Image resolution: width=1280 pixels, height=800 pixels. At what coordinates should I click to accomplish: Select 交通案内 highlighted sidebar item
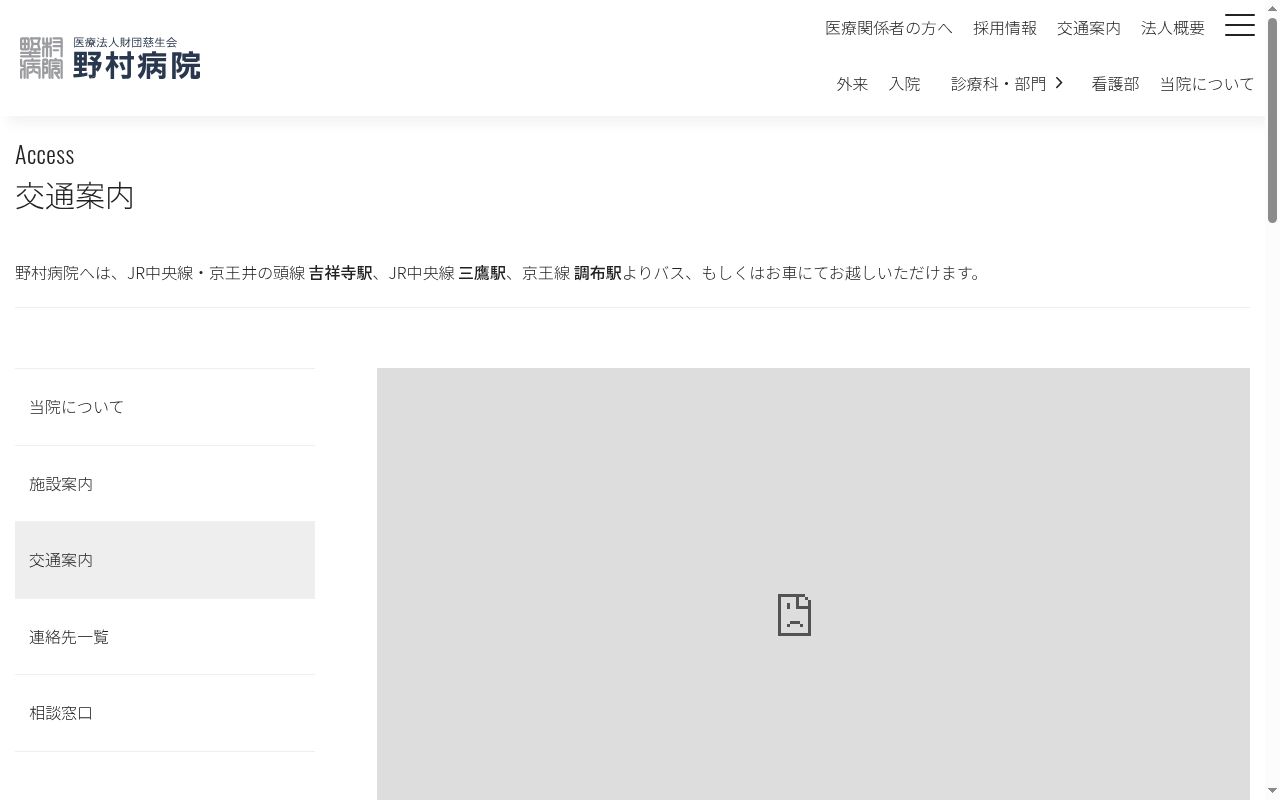click(x=165, y=560)
